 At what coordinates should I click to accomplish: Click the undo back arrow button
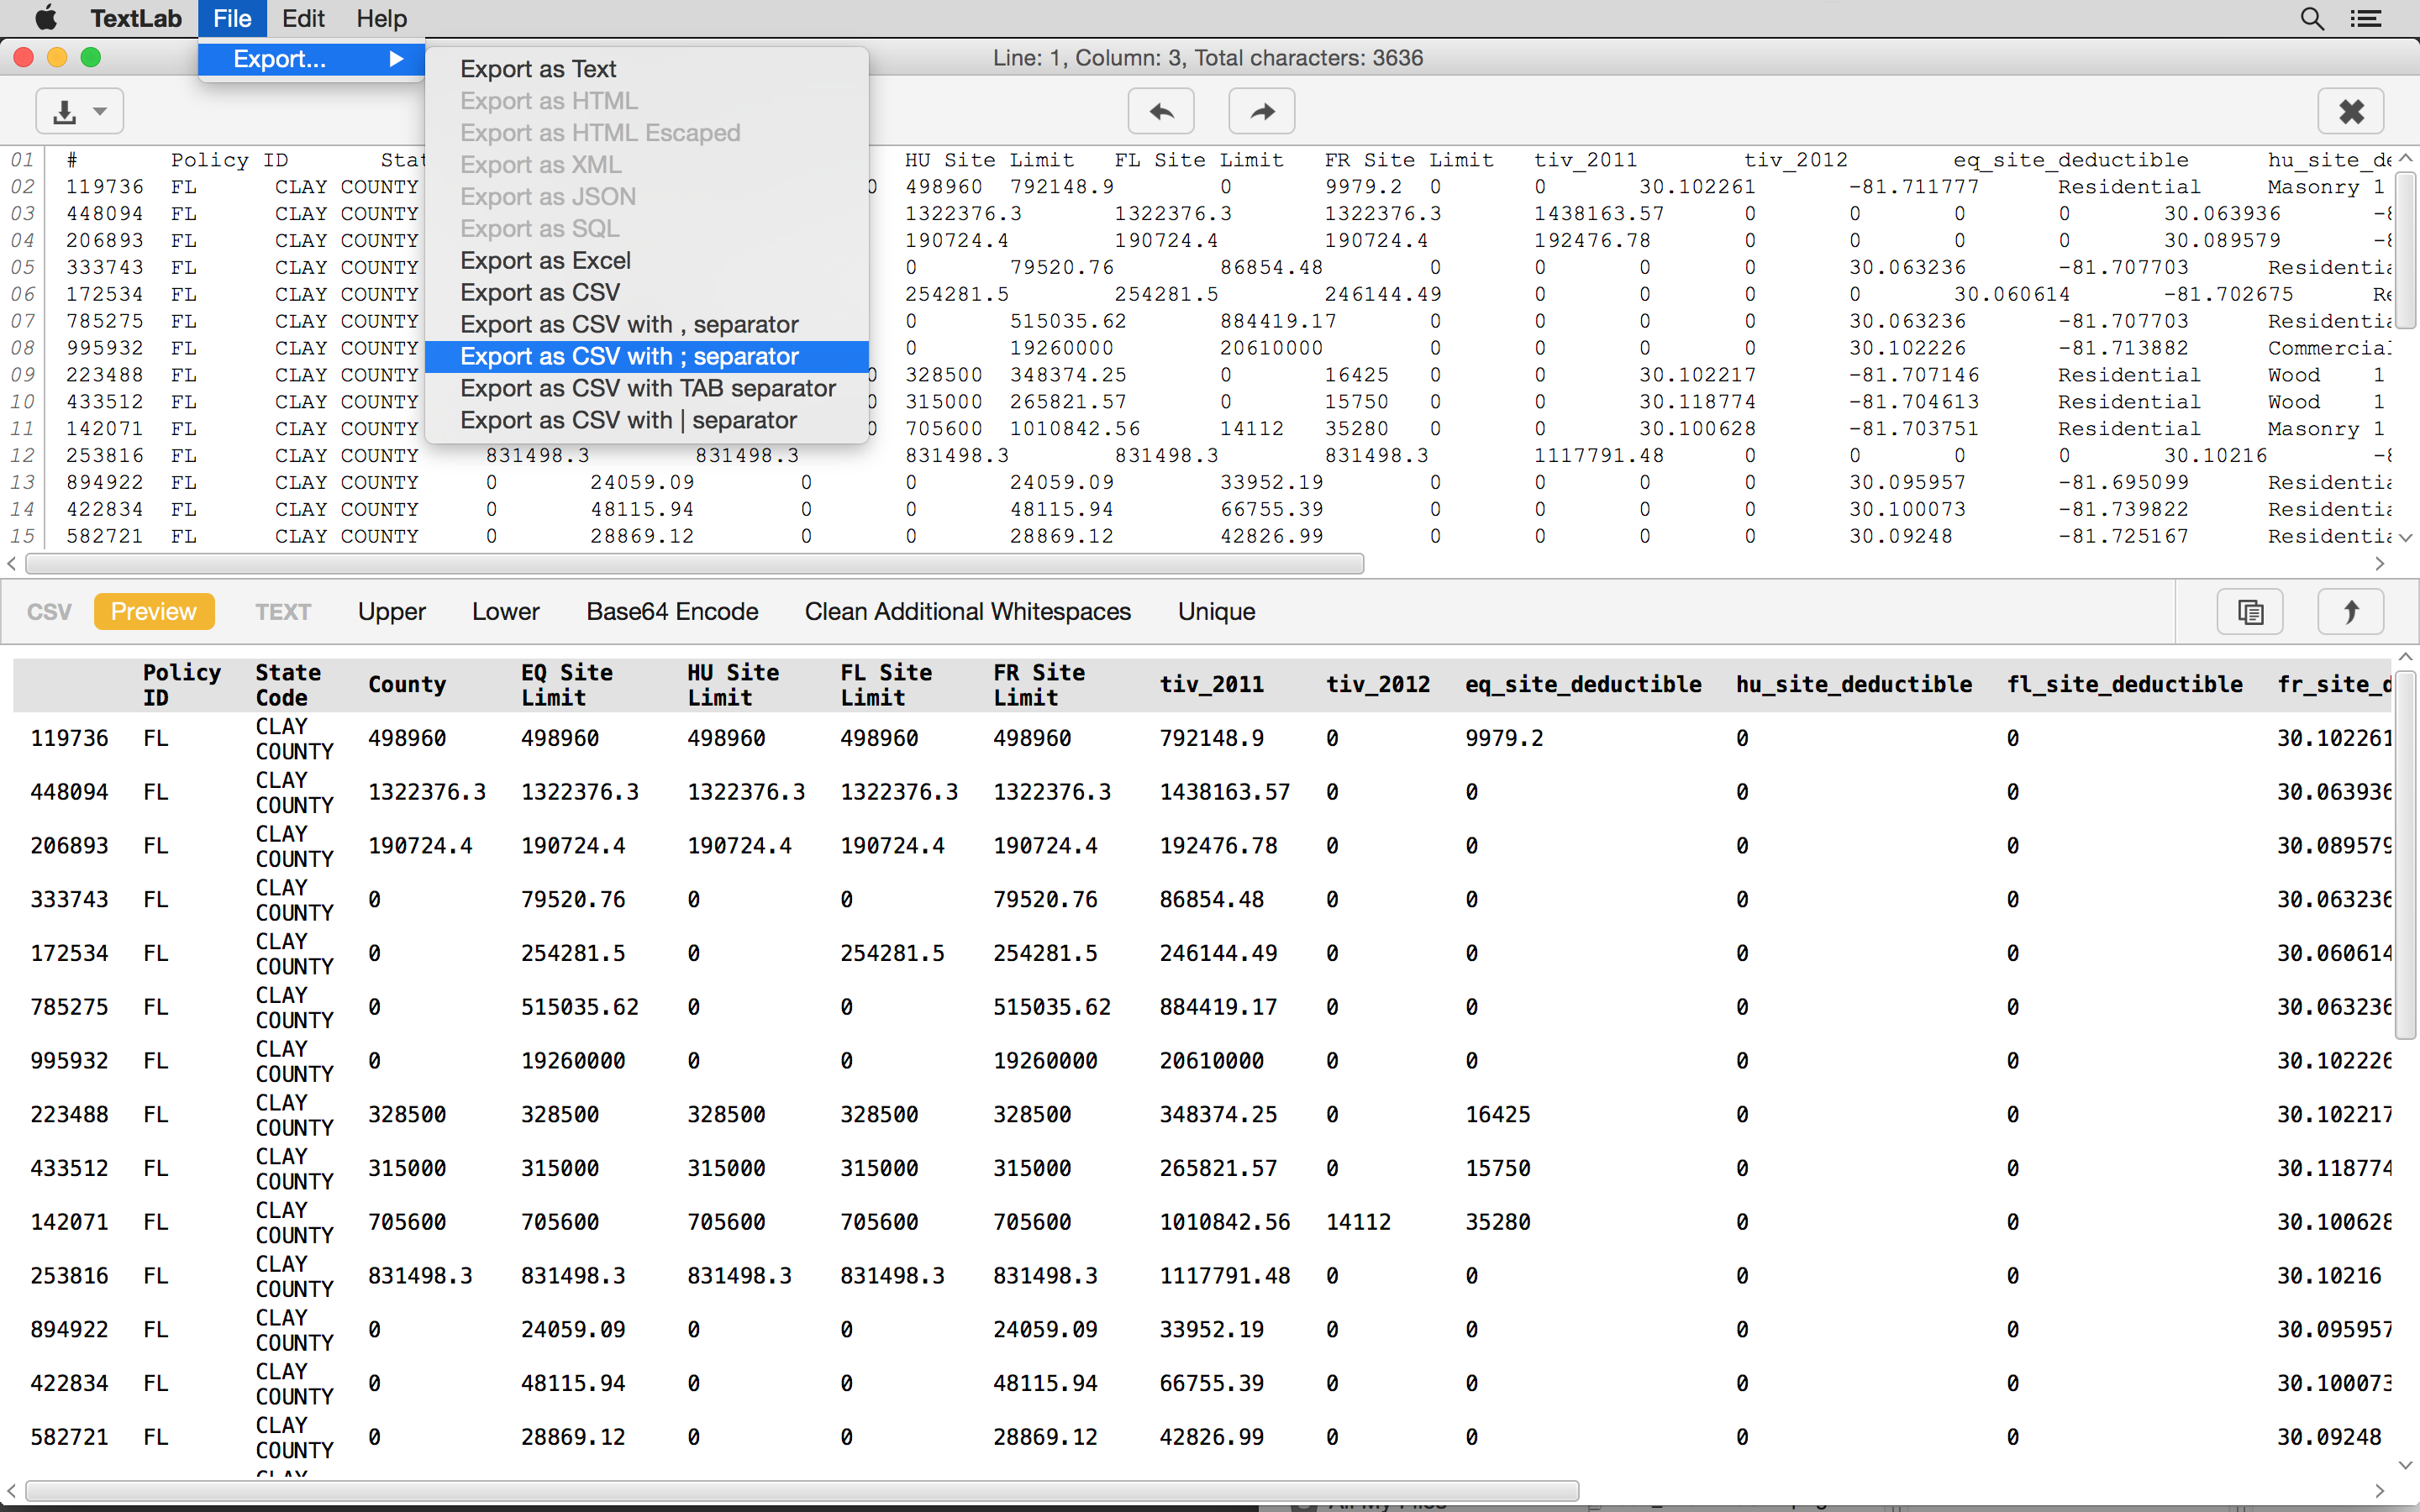pyautogui.click(x=1161, y=111)
